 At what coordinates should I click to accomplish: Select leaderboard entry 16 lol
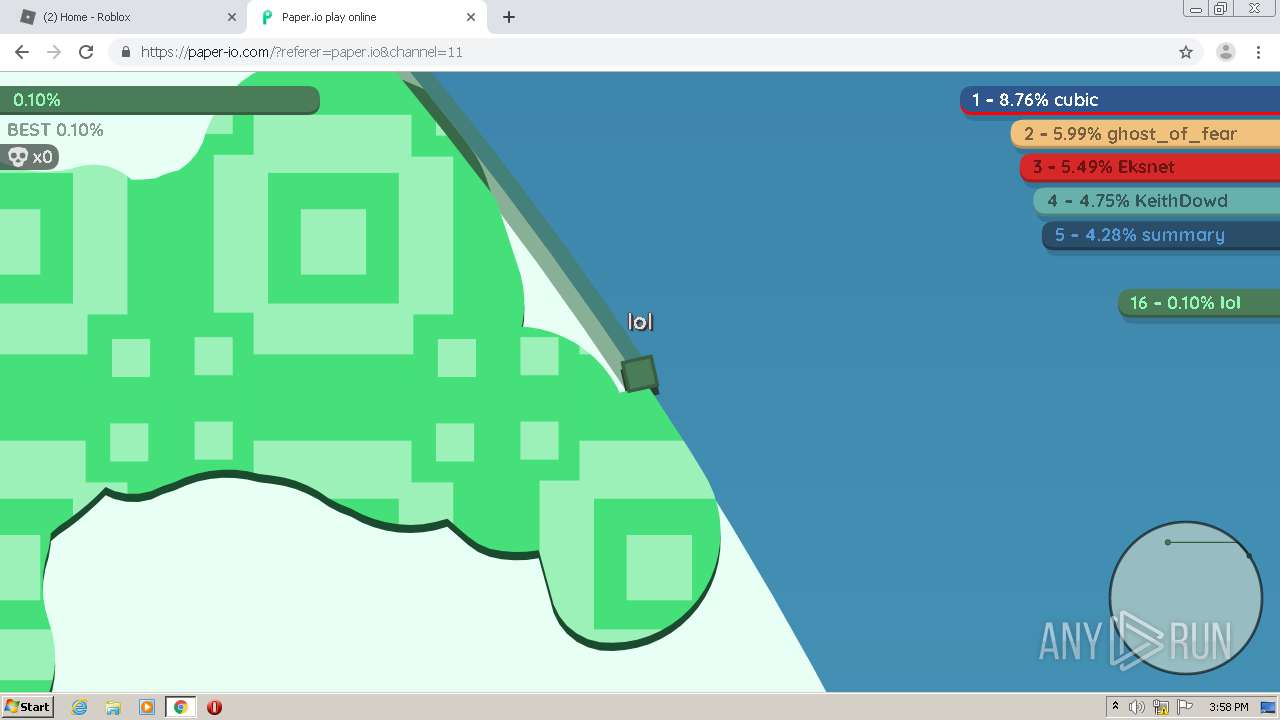click(1199, 303)
